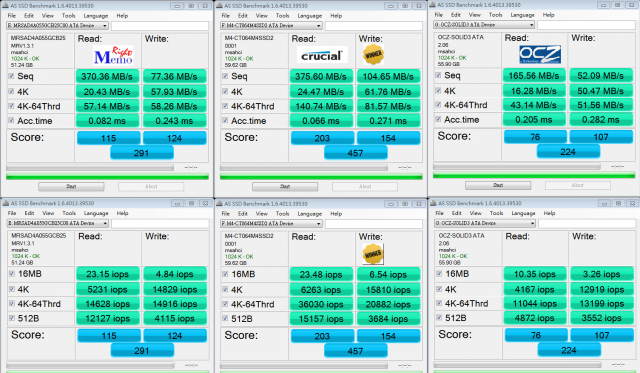640x373 pixels.
Task: Toggle 16MB checkbox in the OCZ iops window
Action: tap(439, 273)
